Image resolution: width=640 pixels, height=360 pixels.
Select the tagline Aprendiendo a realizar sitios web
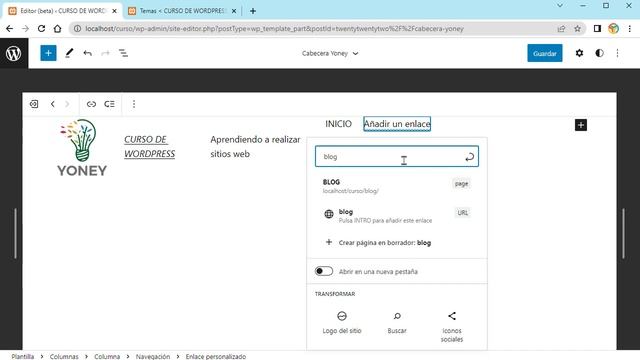point(255,147)
